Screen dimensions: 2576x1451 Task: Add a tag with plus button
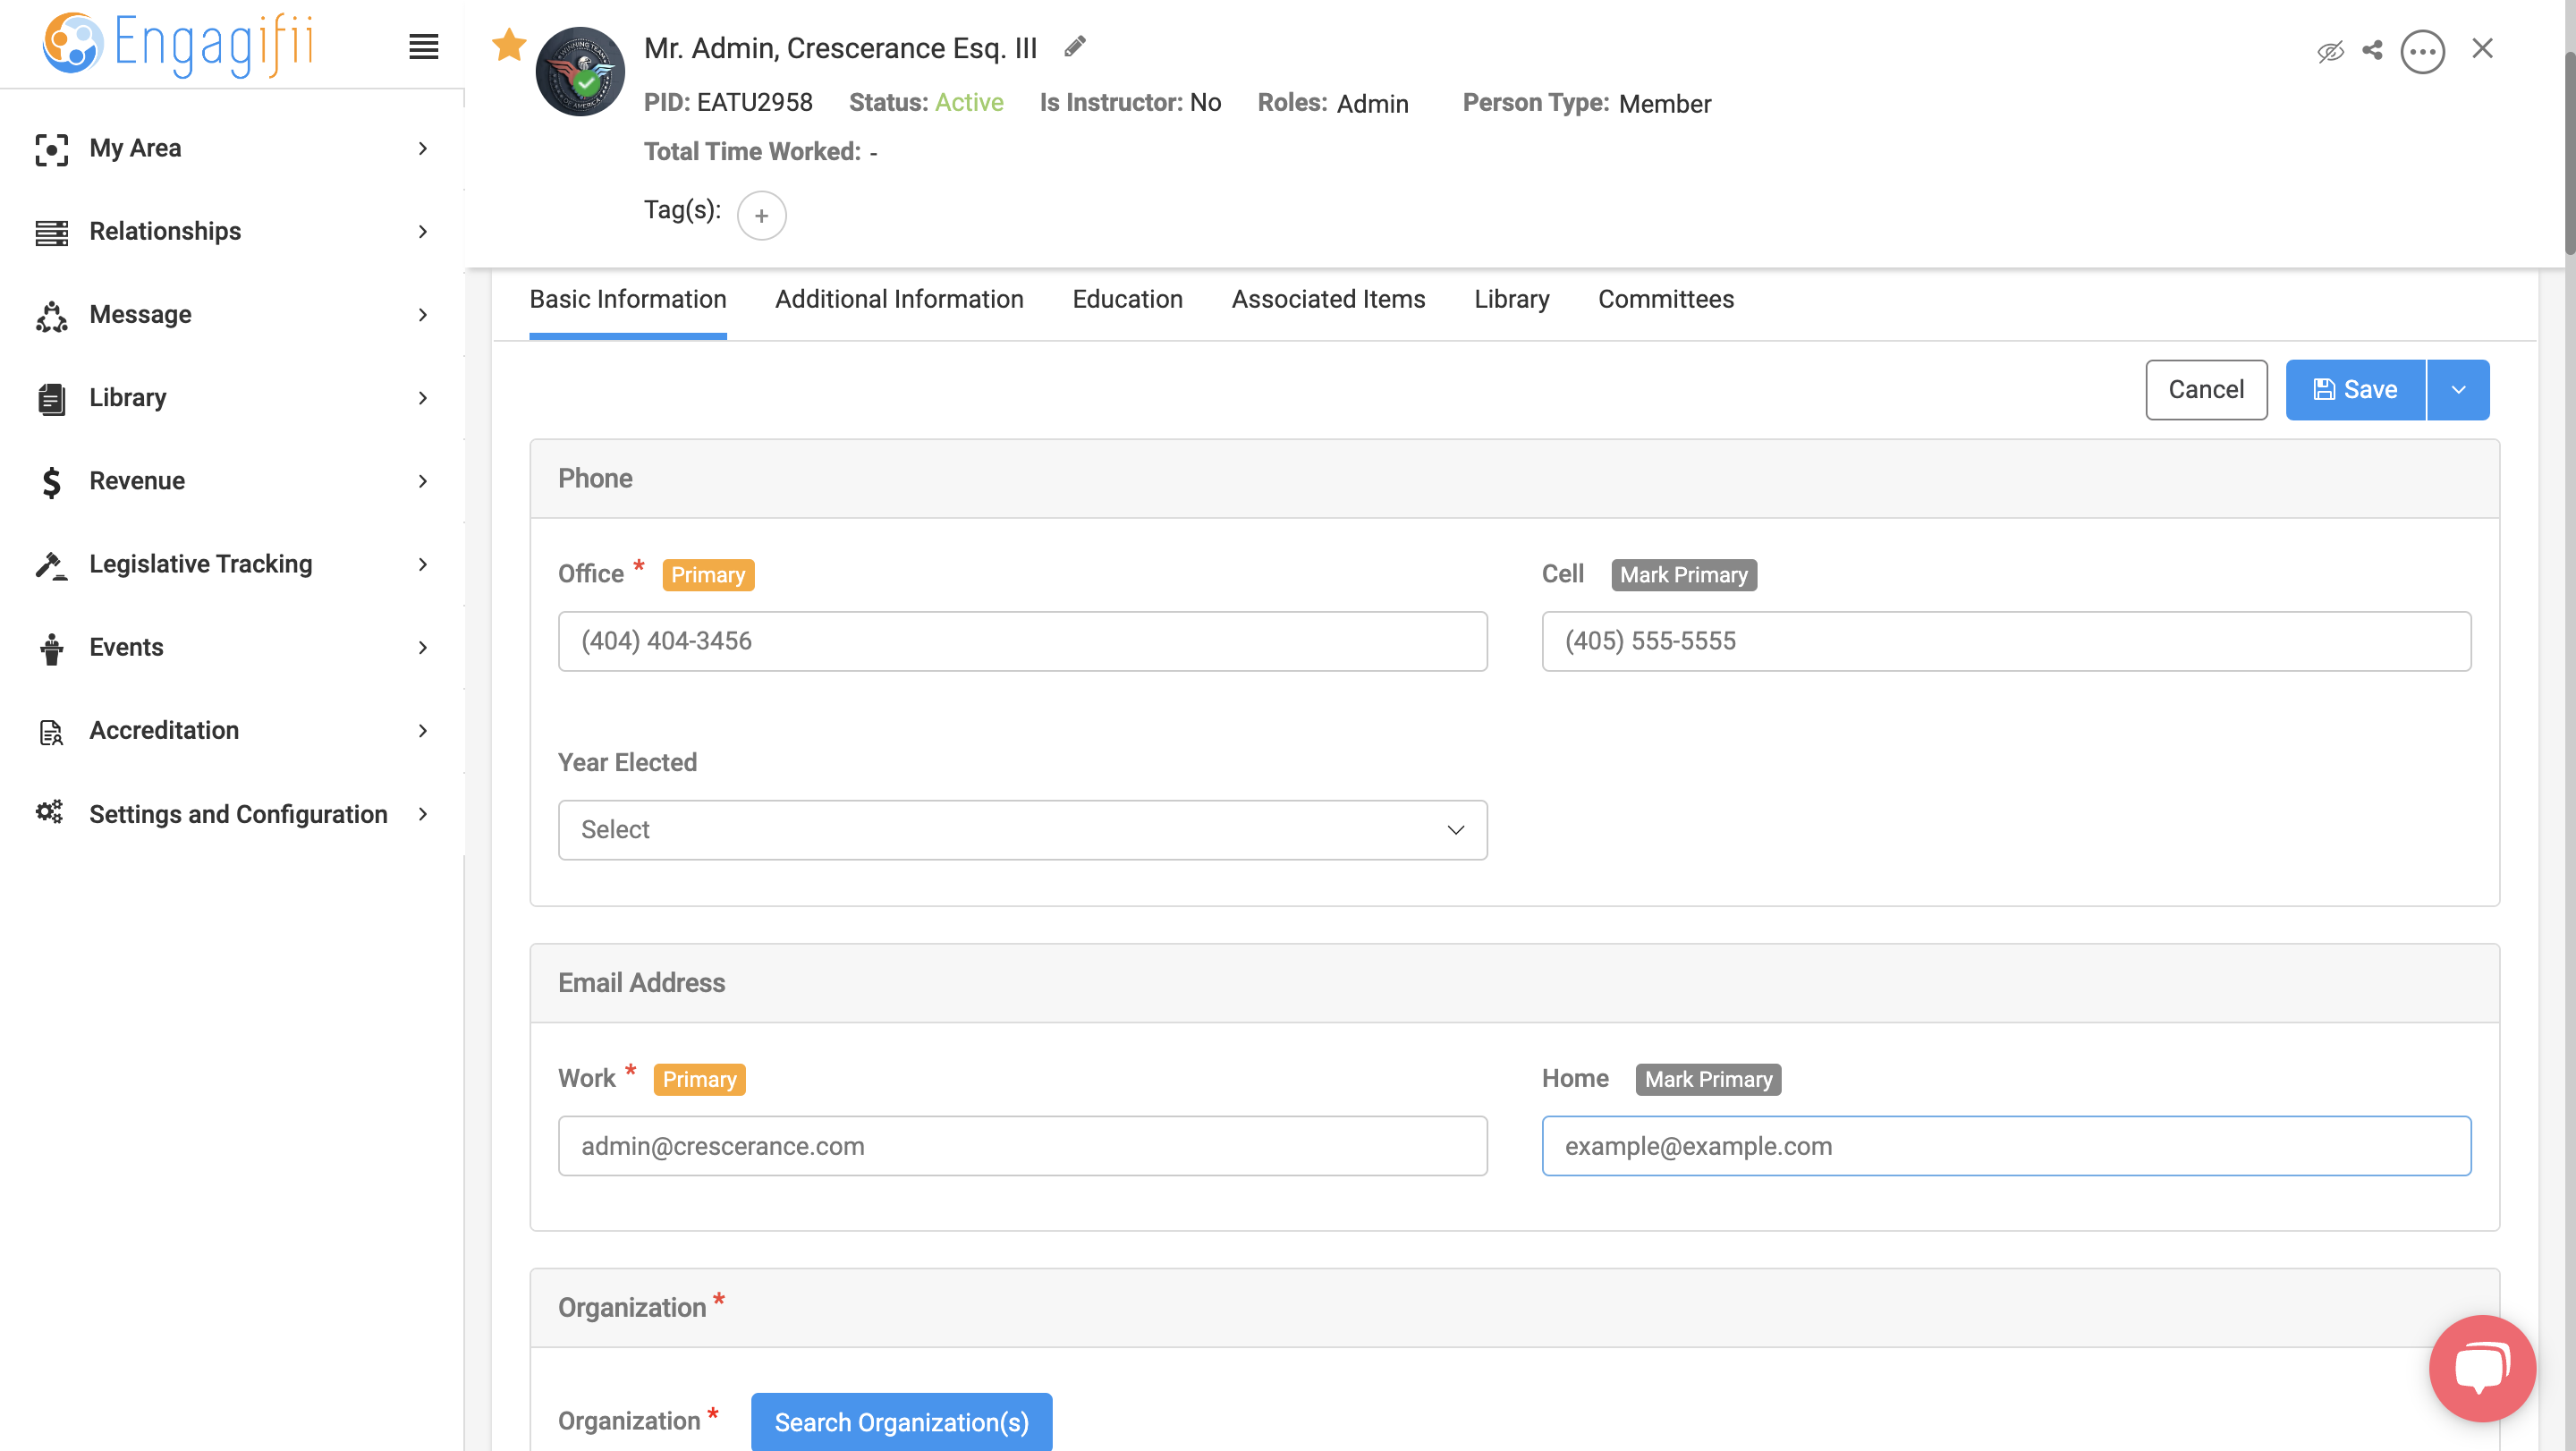pyautogui.click(x=761, y=215)
